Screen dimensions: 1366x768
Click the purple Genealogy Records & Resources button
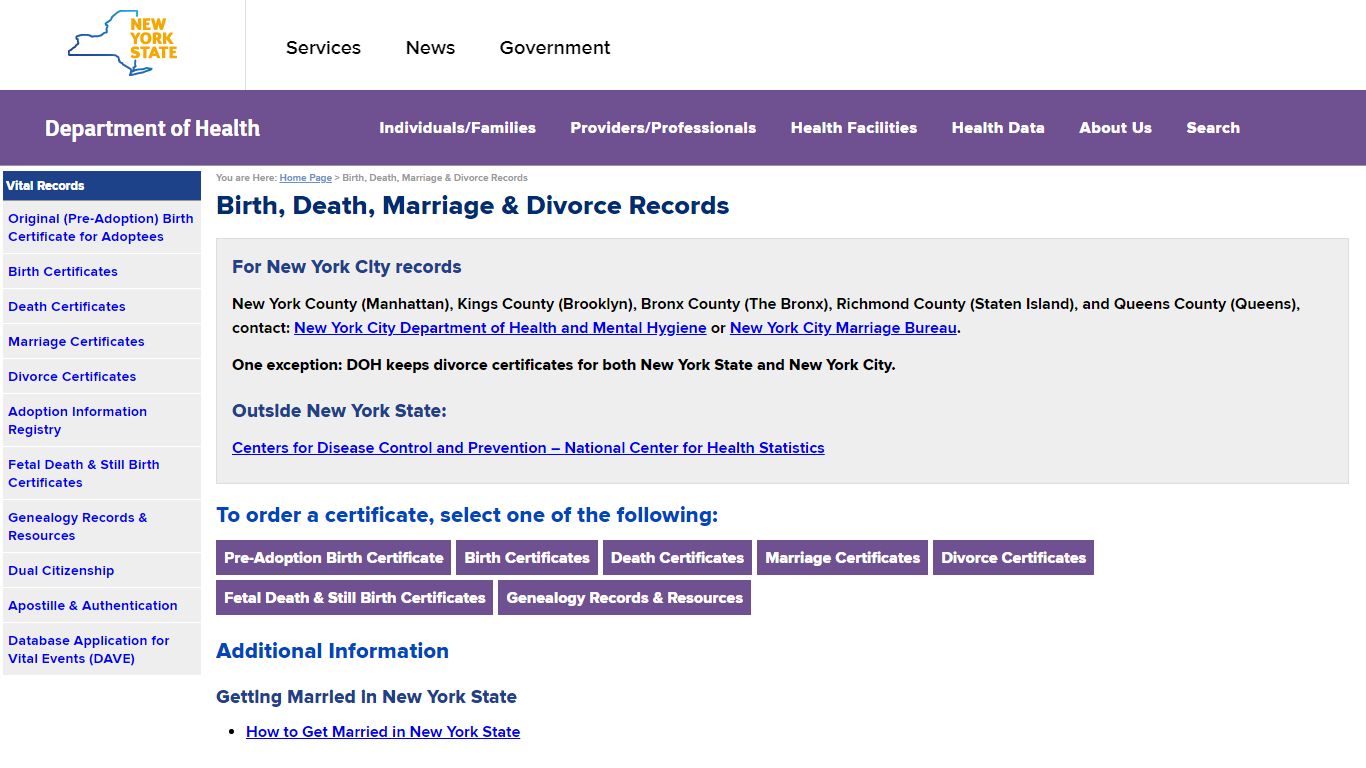(x=624, y=598)
